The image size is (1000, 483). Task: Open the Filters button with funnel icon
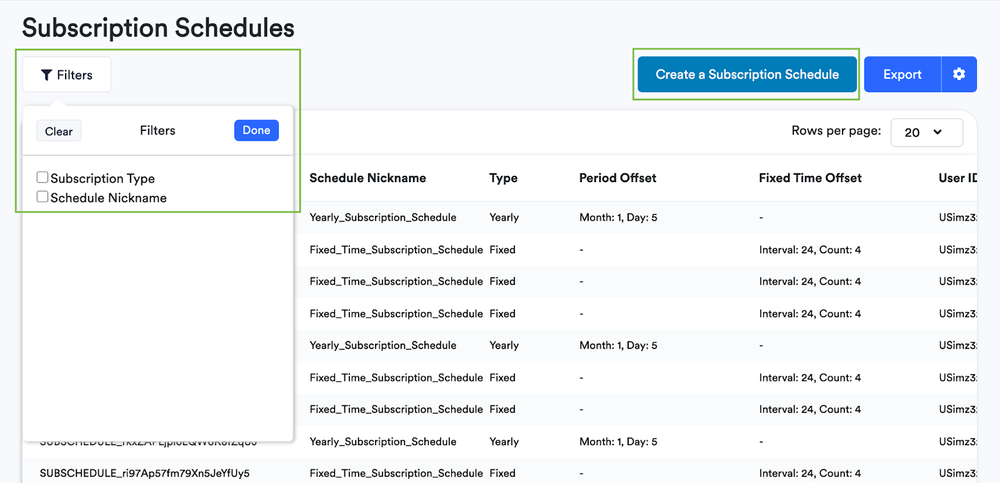click(x=67, y=75)
